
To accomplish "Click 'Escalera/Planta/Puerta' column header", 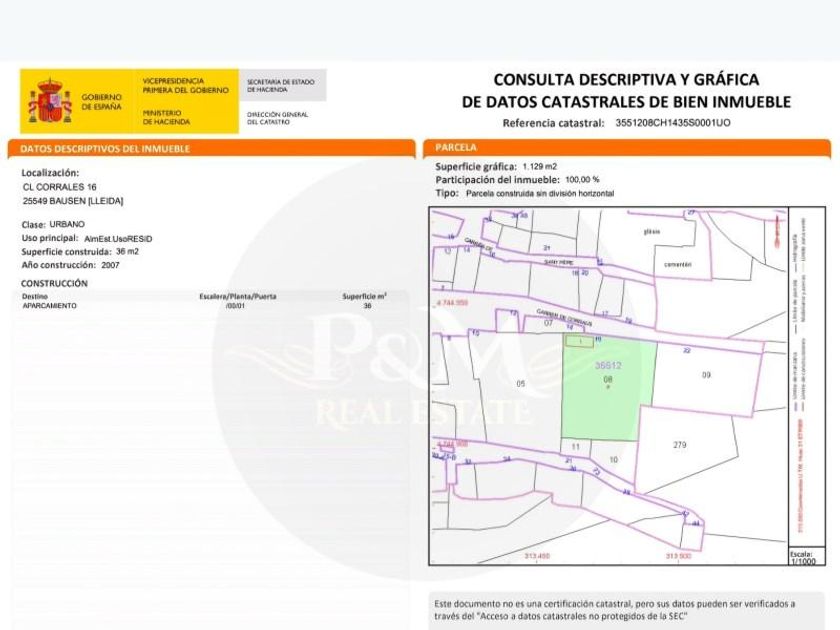I will (x=238, y=296).
